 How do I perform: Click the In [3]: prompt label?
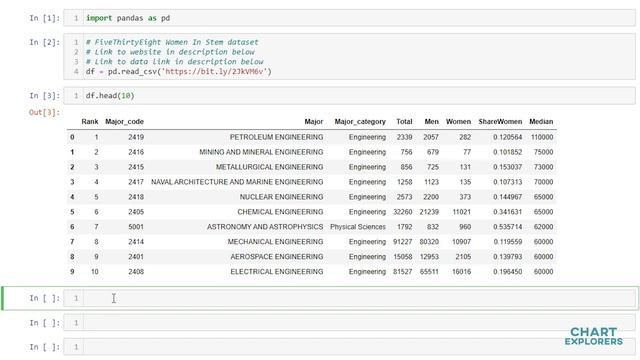coord(44,96)
